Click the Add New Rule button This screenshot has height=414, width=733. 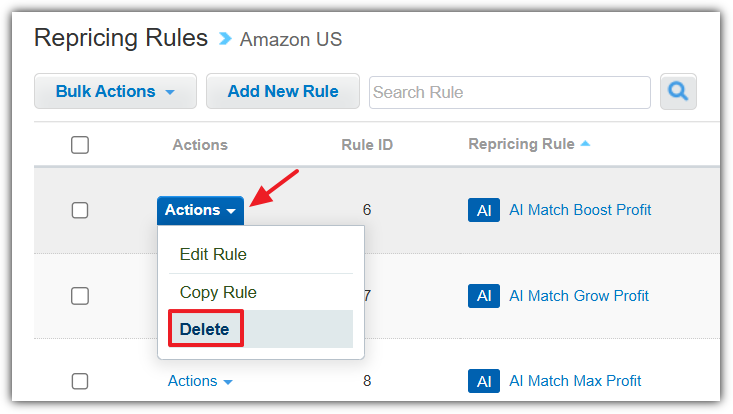pyautogui.click(x=283, y=91)
